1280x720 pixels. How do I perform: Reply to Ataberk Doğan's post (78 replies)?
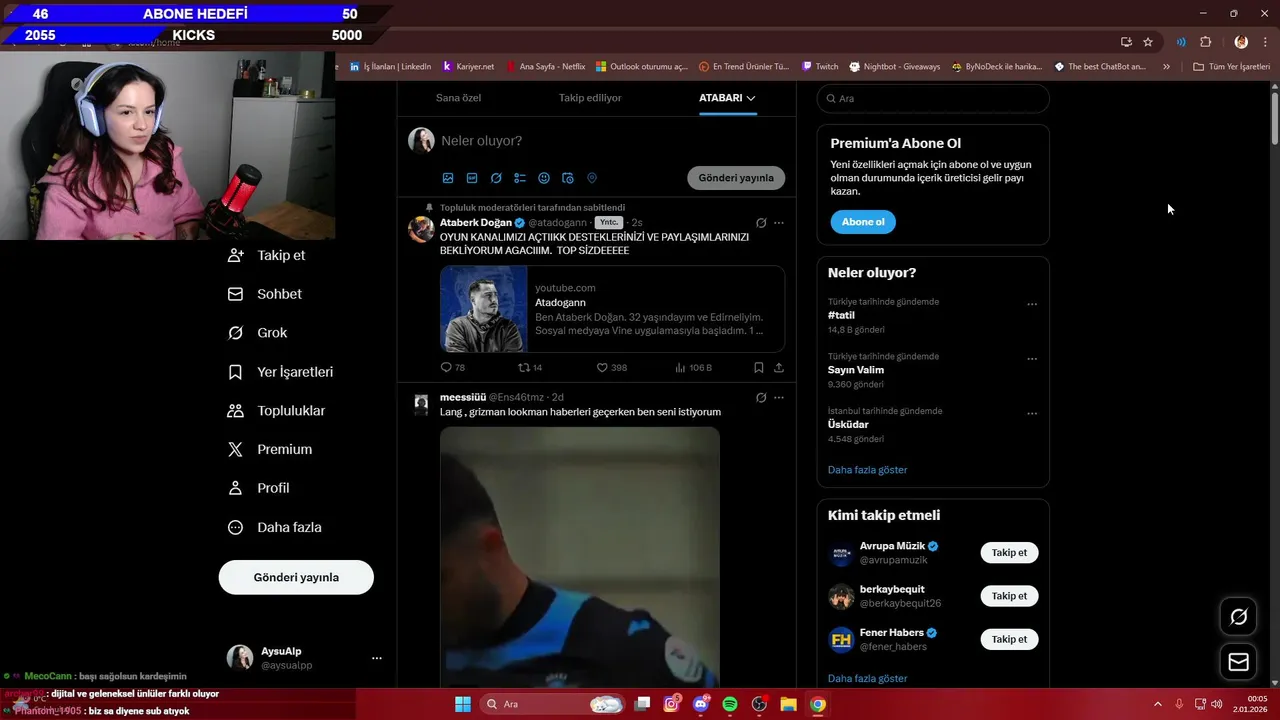tap(453, 368)
